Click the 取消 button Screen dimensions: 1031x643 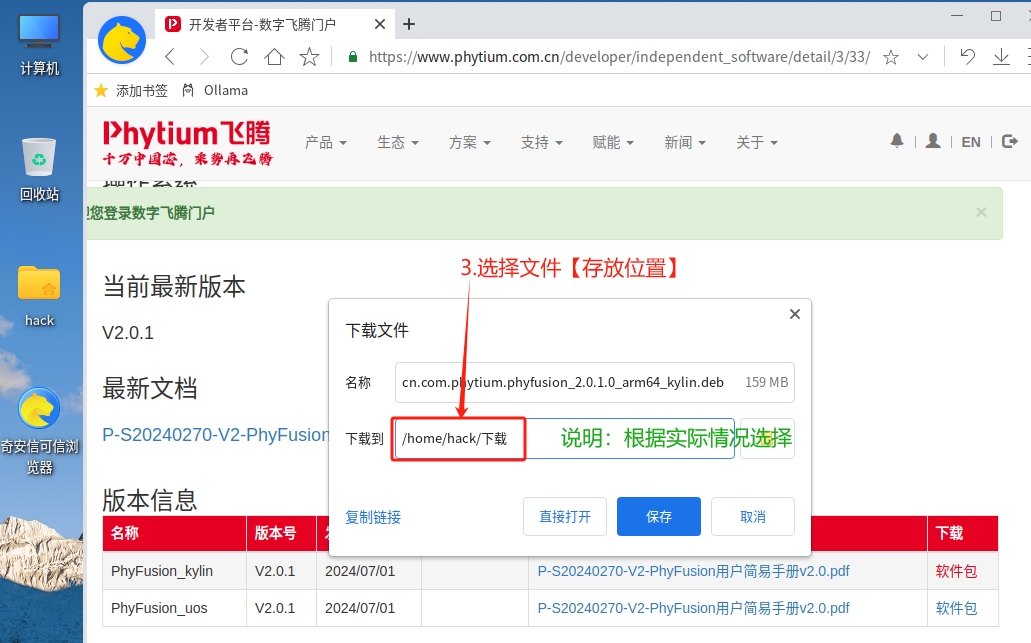click(x=753, y=517)
